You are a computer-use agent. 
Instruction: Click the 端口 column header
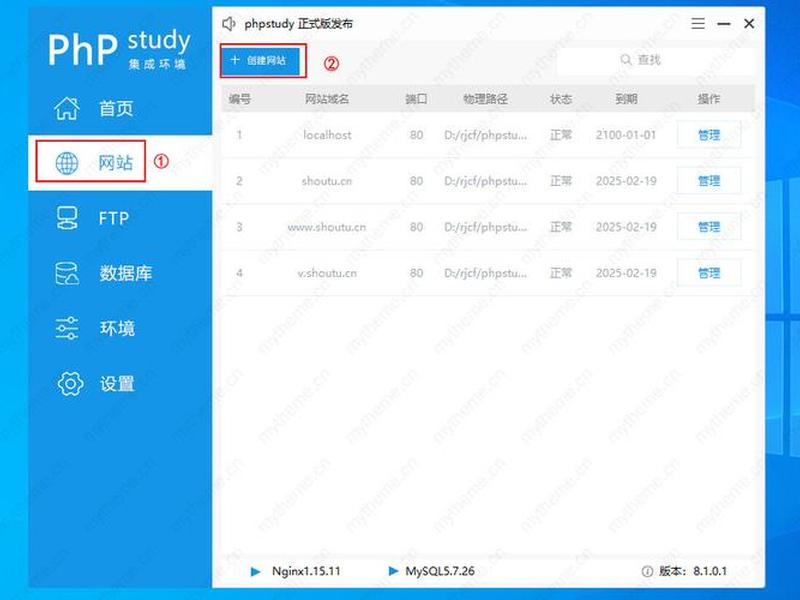tap(416, 99)
